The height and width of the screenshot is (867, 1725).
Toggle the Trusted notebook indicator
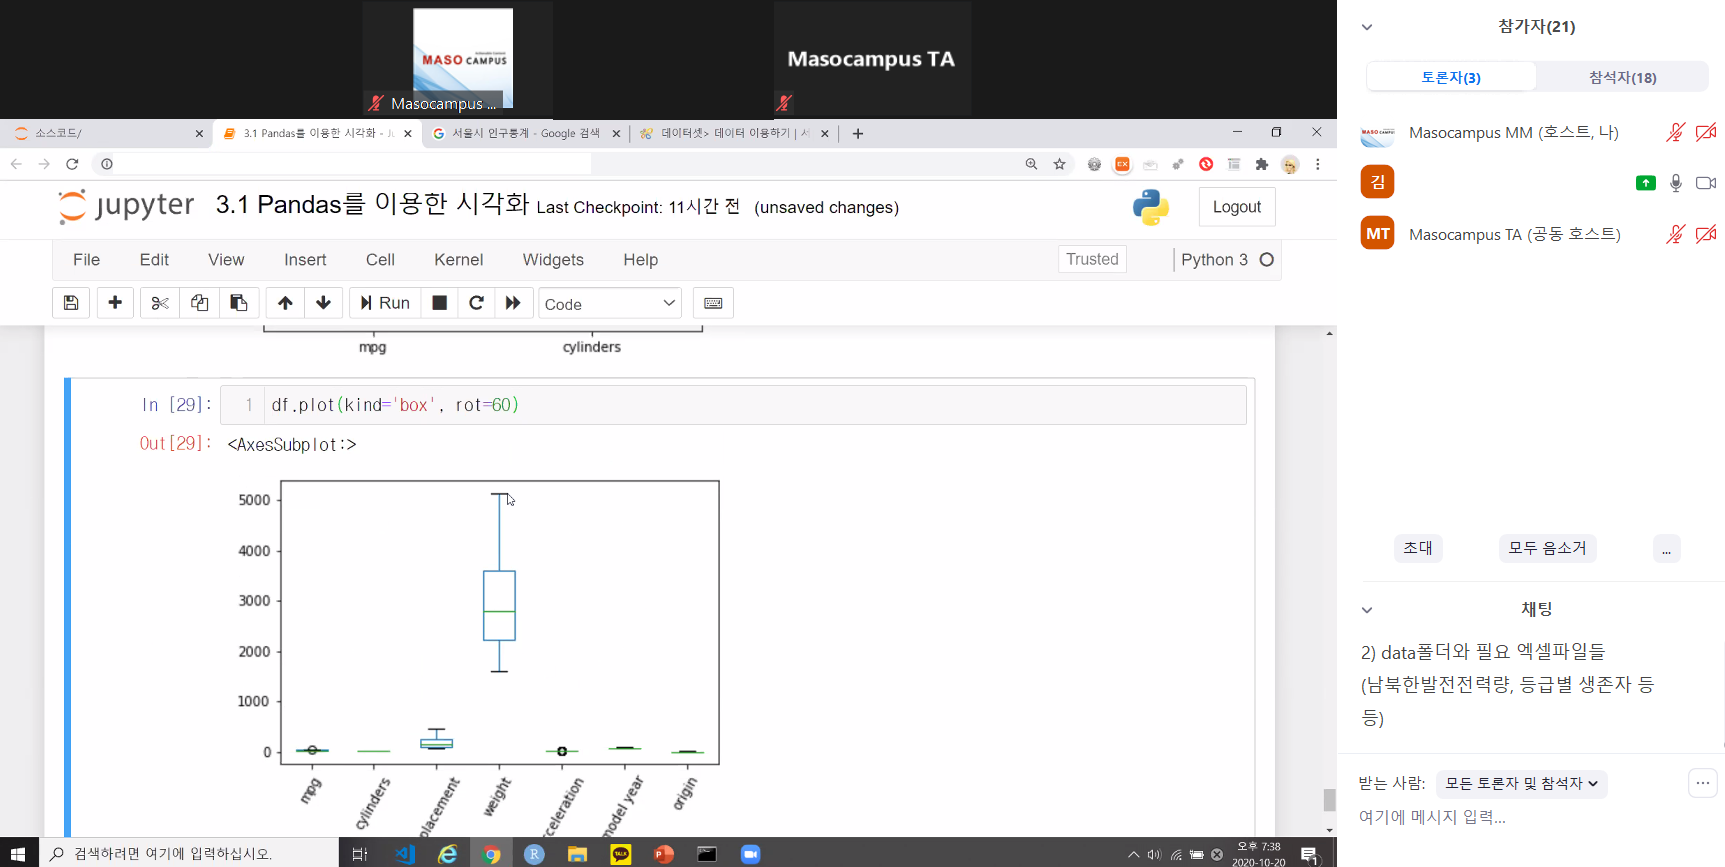click(1092, 259)
